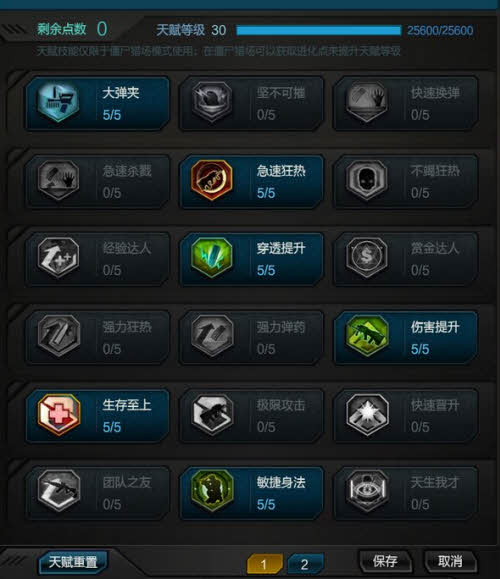Select the 快速晋升 star talent icon

coord(367,414)
